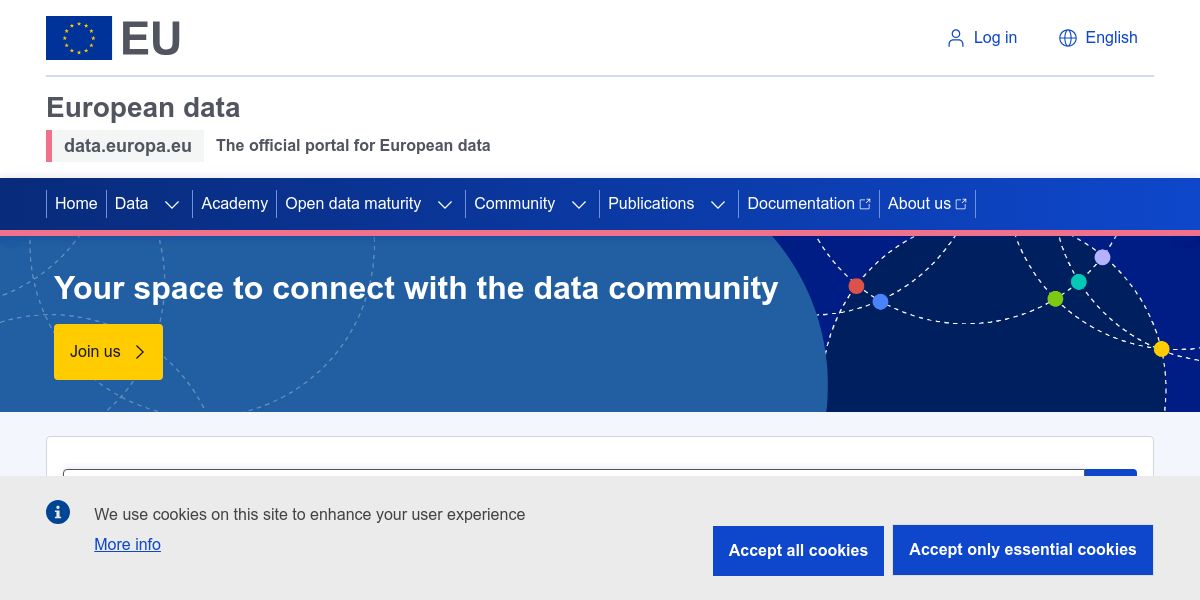Open the Documentation menu item
Screen dimensions: 1200x600
pos(800,204)
